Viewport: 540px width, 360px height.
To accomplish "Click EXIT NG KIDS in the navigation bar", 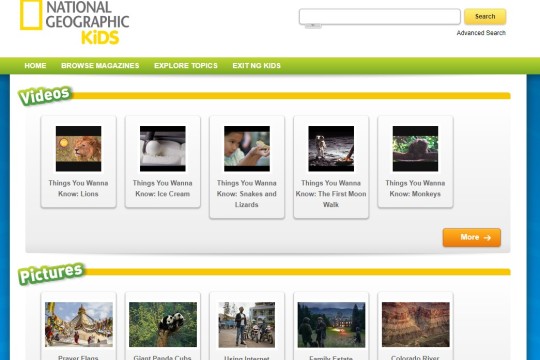I will [257, 65].
